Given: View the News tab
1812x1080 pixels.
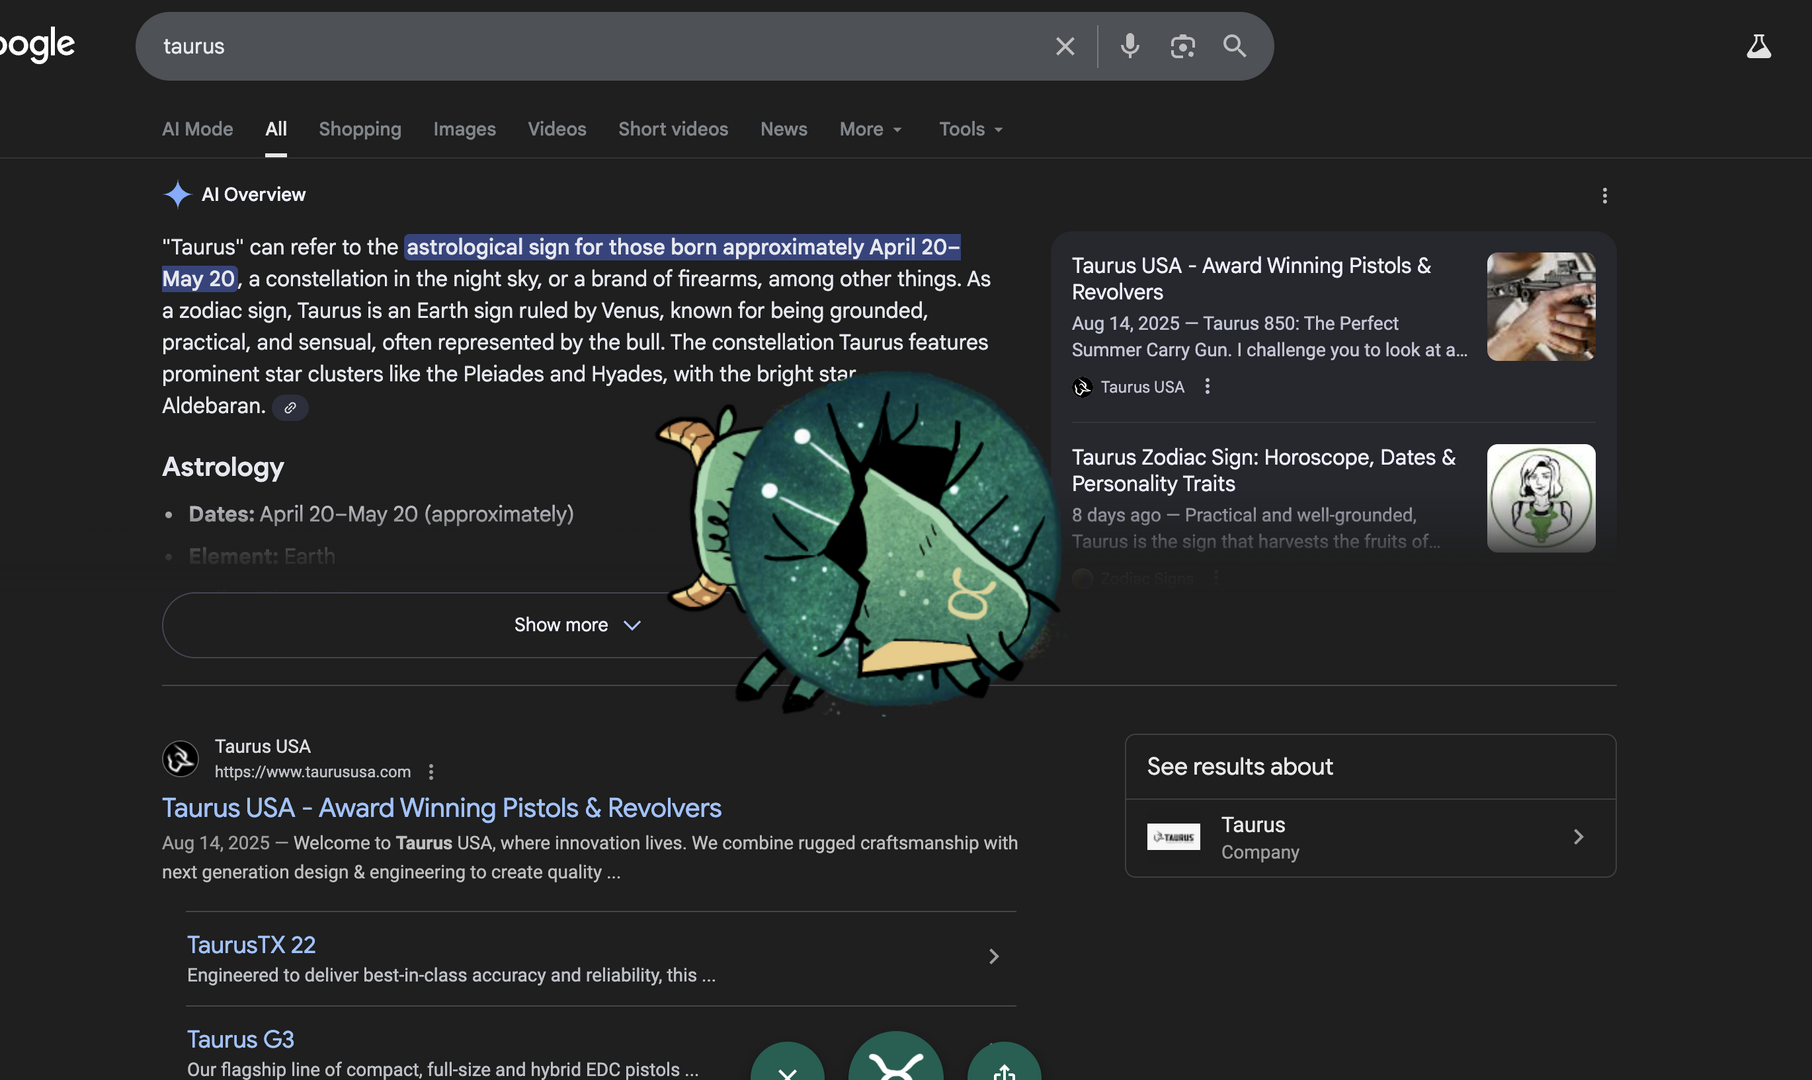Looking at the screenshot, I should point(784,129).
